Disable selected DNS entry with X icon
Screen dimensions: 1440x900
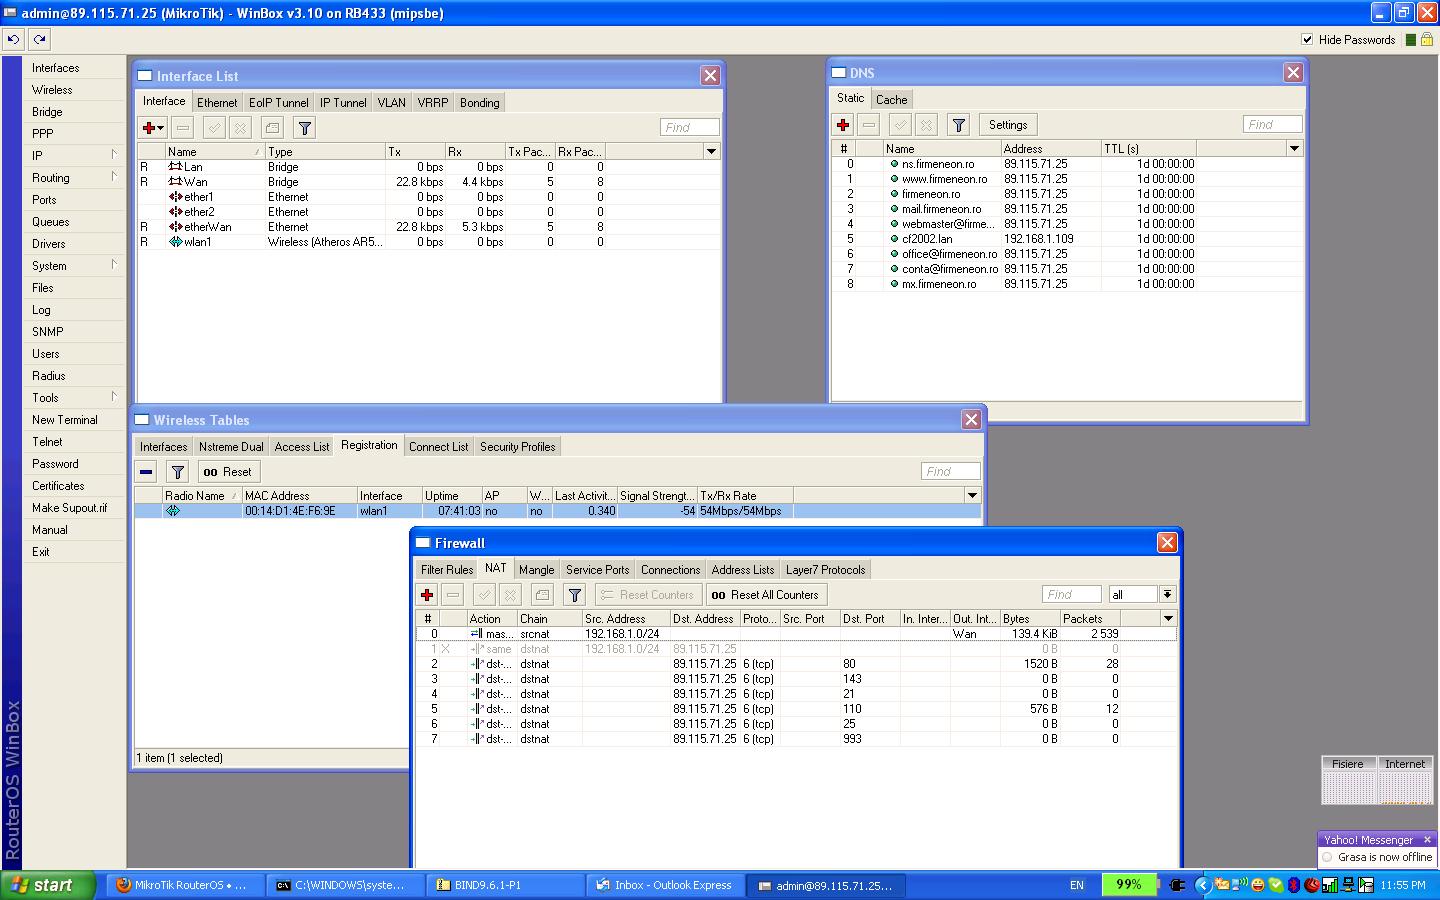point(926,125)
